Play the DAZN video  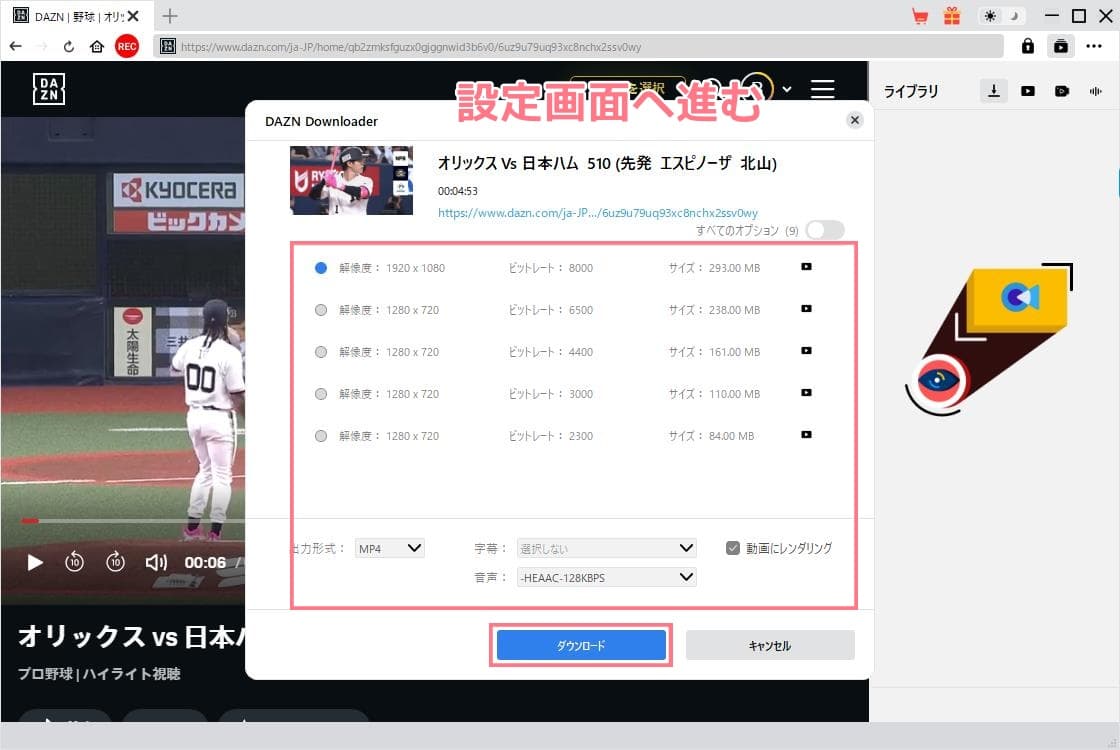click(34, 563)
